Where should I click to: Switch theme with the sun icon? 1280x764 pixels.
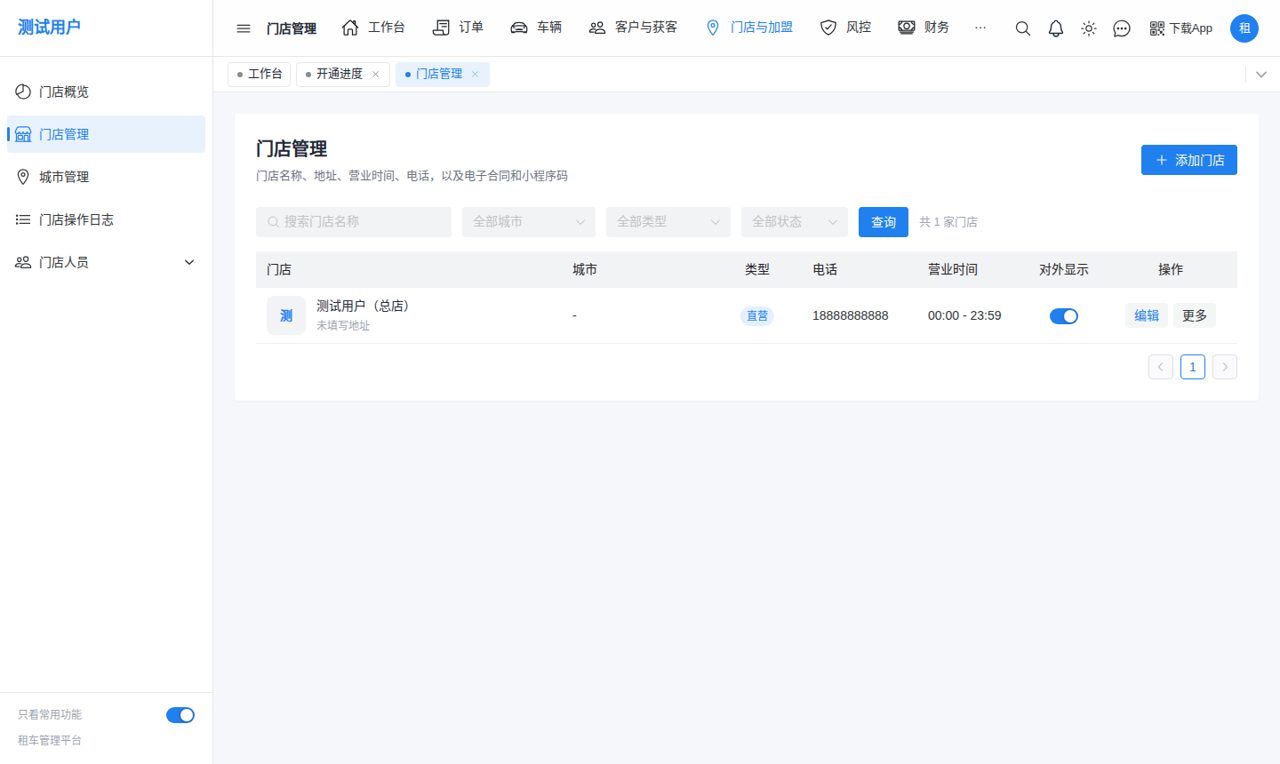click(x=1088, y=28)
